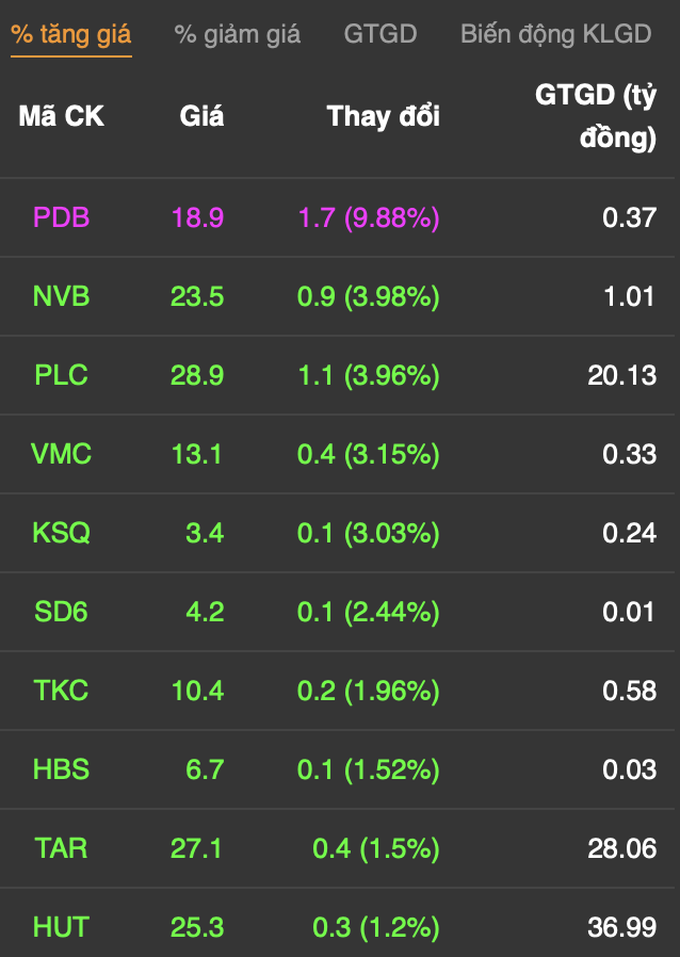Open the NVB stock ticker
680x957 pixels.
point(61,296)
